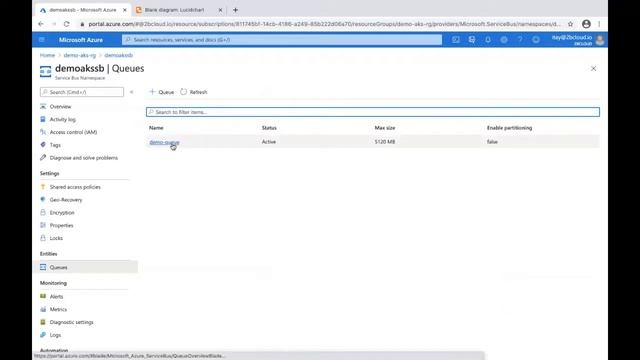Image resolution: width=640 pixels, height=360 pixels.
Task: Open Diagnose and solve problems
Action: click(x=84, y=158)
